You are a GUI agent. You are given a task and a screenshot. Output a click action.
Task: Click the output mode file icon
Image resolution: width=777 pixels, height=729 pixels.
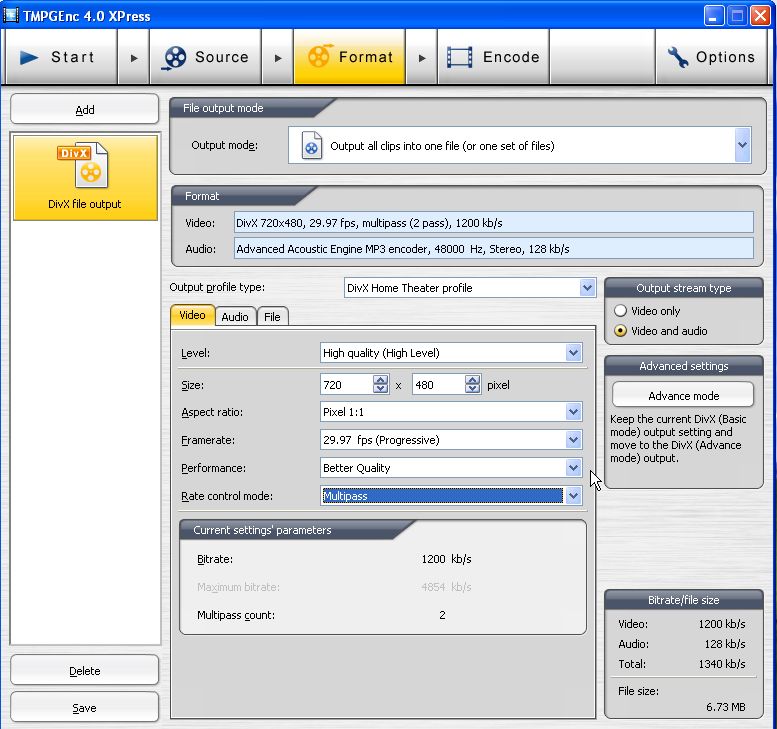click(x=312, y=145)
